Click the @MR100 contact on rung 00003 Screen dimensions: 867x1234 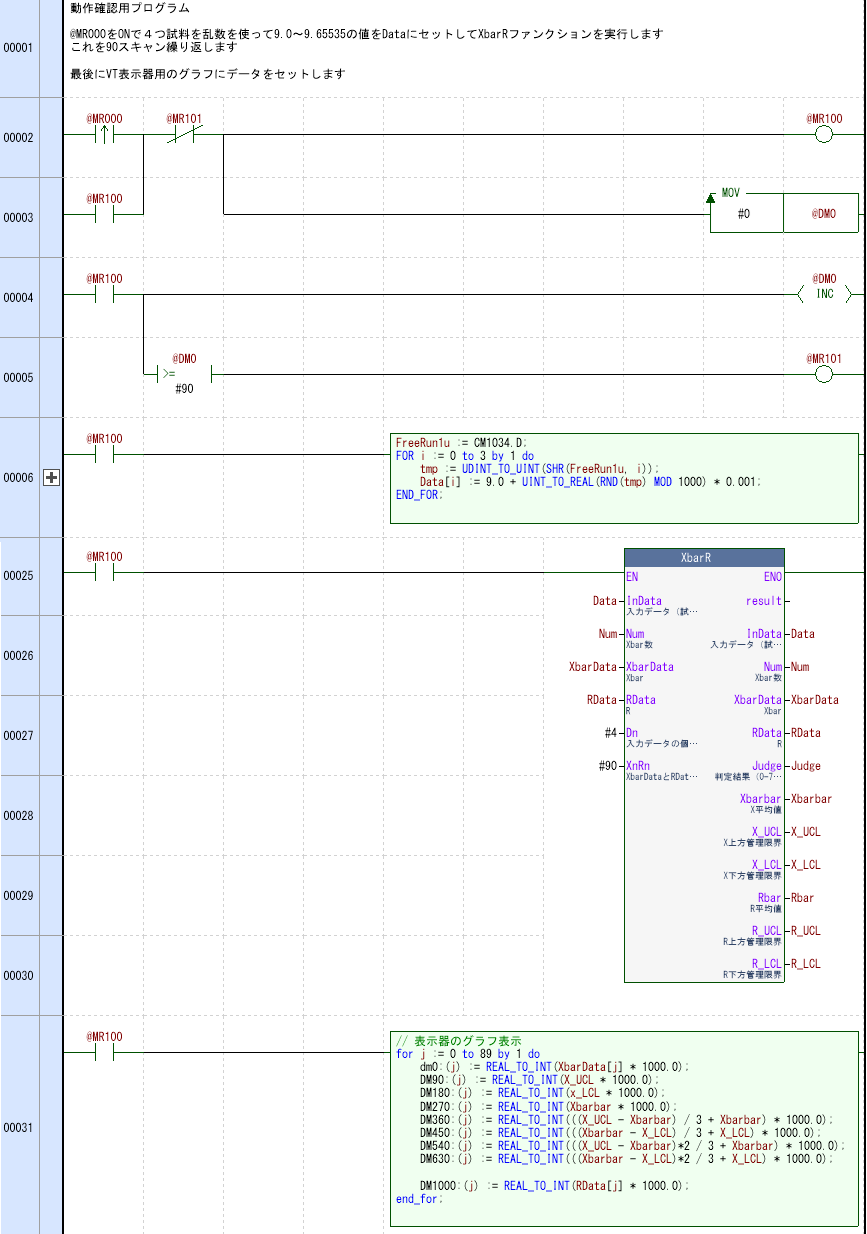(x=104, y=214)
